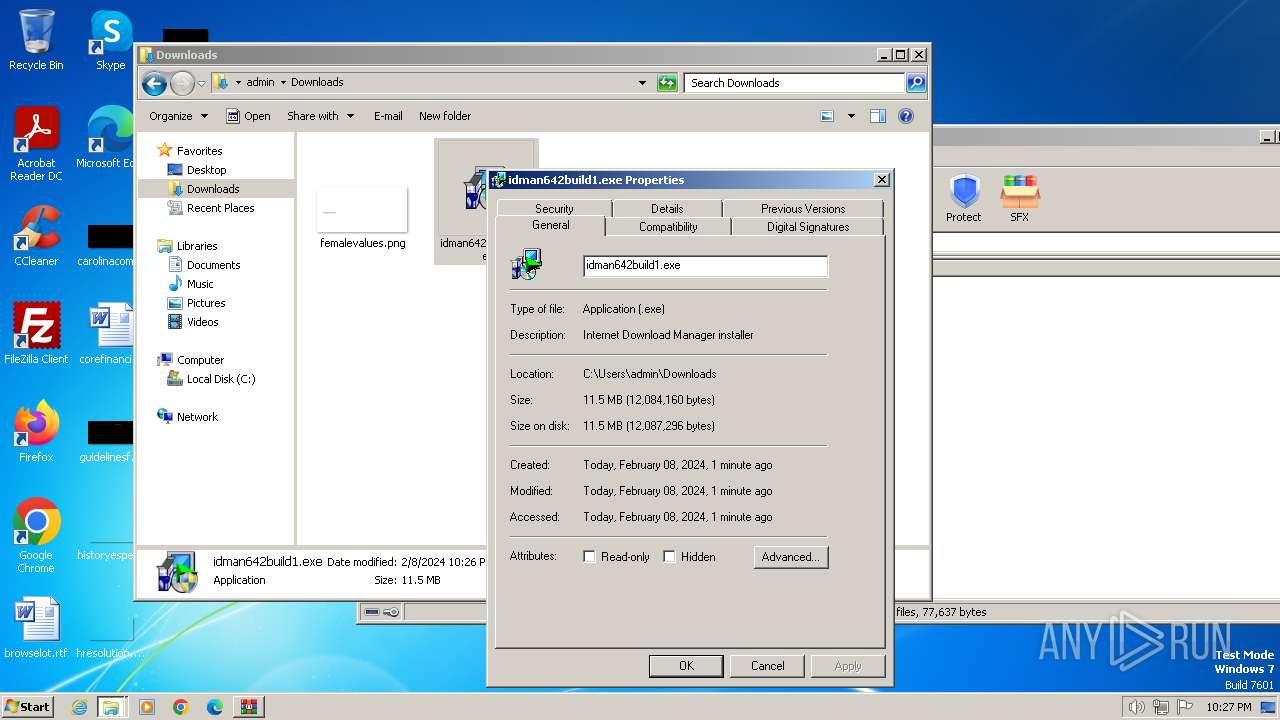This screenshot has width=1280, height=720.
Task: Open Firefox desktop shortcut
Action: (36, 432)
